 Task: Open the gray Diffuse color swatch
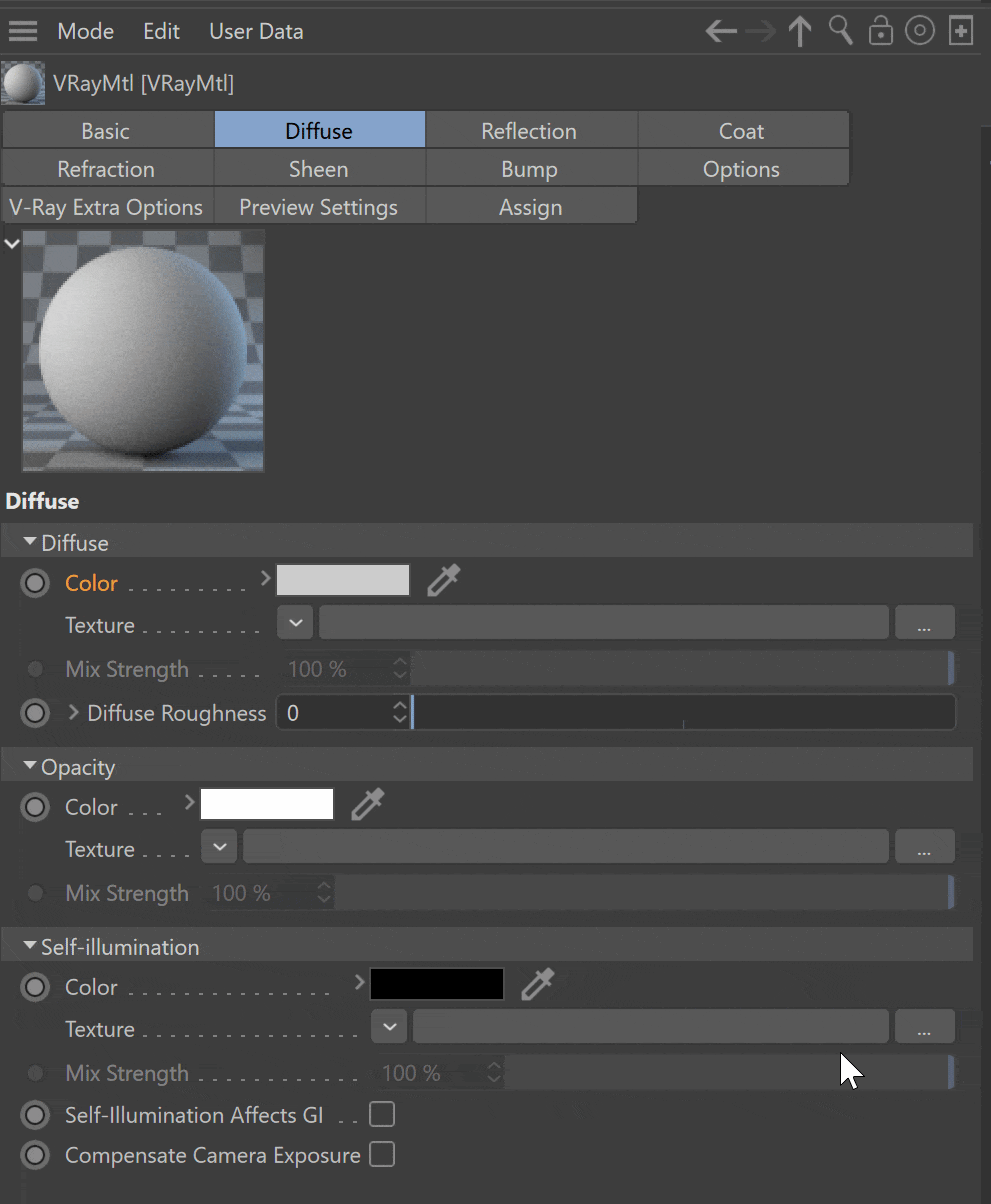(x=343, y=580)
